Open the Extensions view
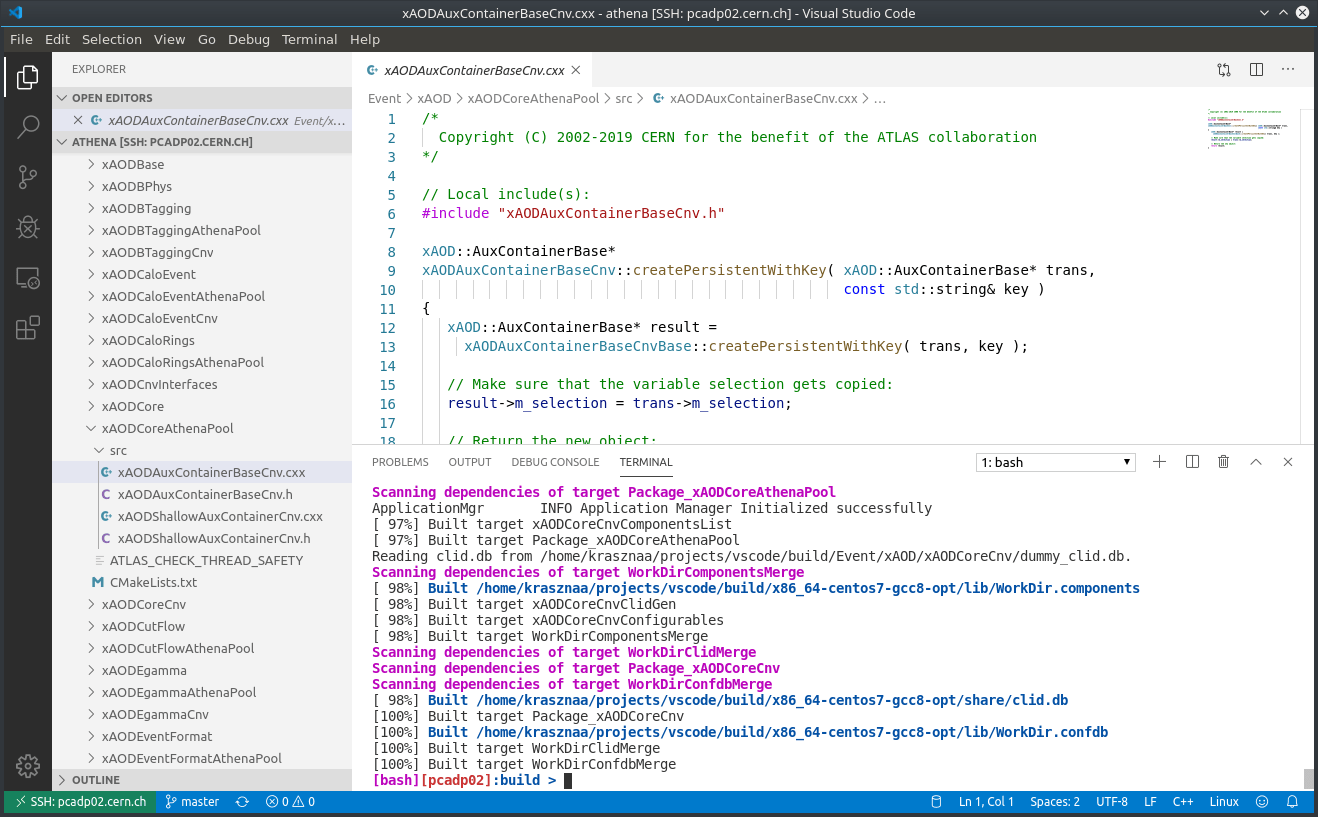Image resolution: width=1318 pixels, height=817 pixels. (x=28, y=327)
